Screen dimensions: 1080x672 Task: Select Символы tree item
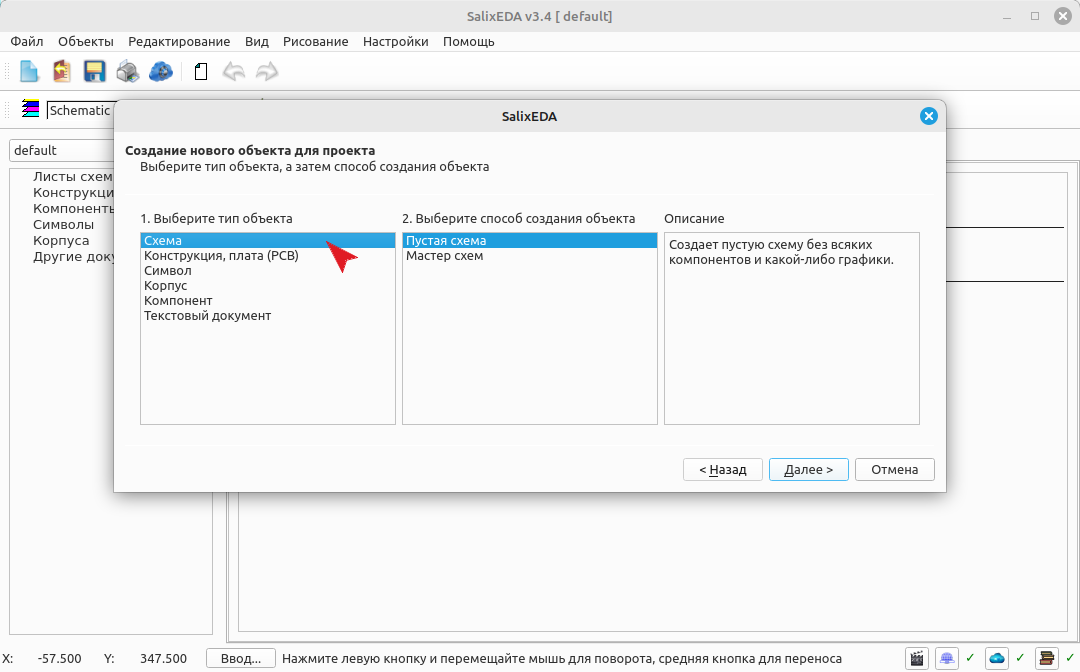click(x=63, y=224)
